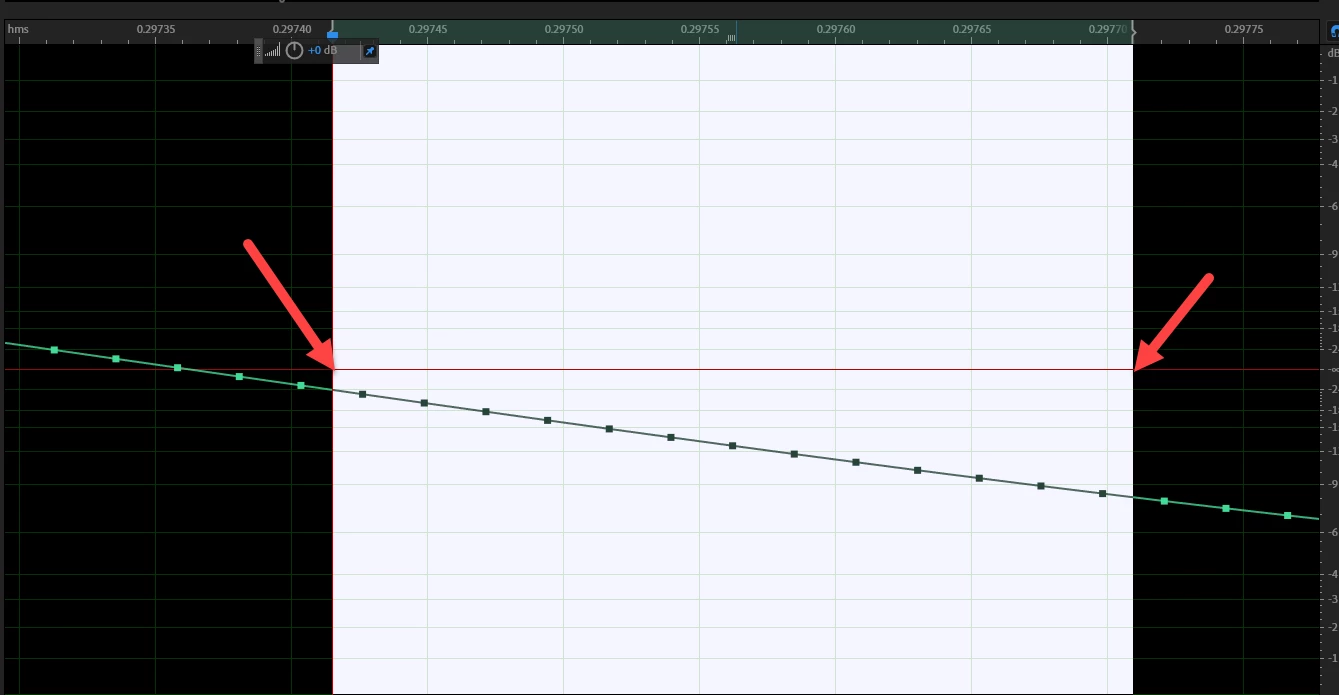Click the 0.29760 ruler time label
This screenshot has width=1339, height=695.
click(x=836, y=30)
